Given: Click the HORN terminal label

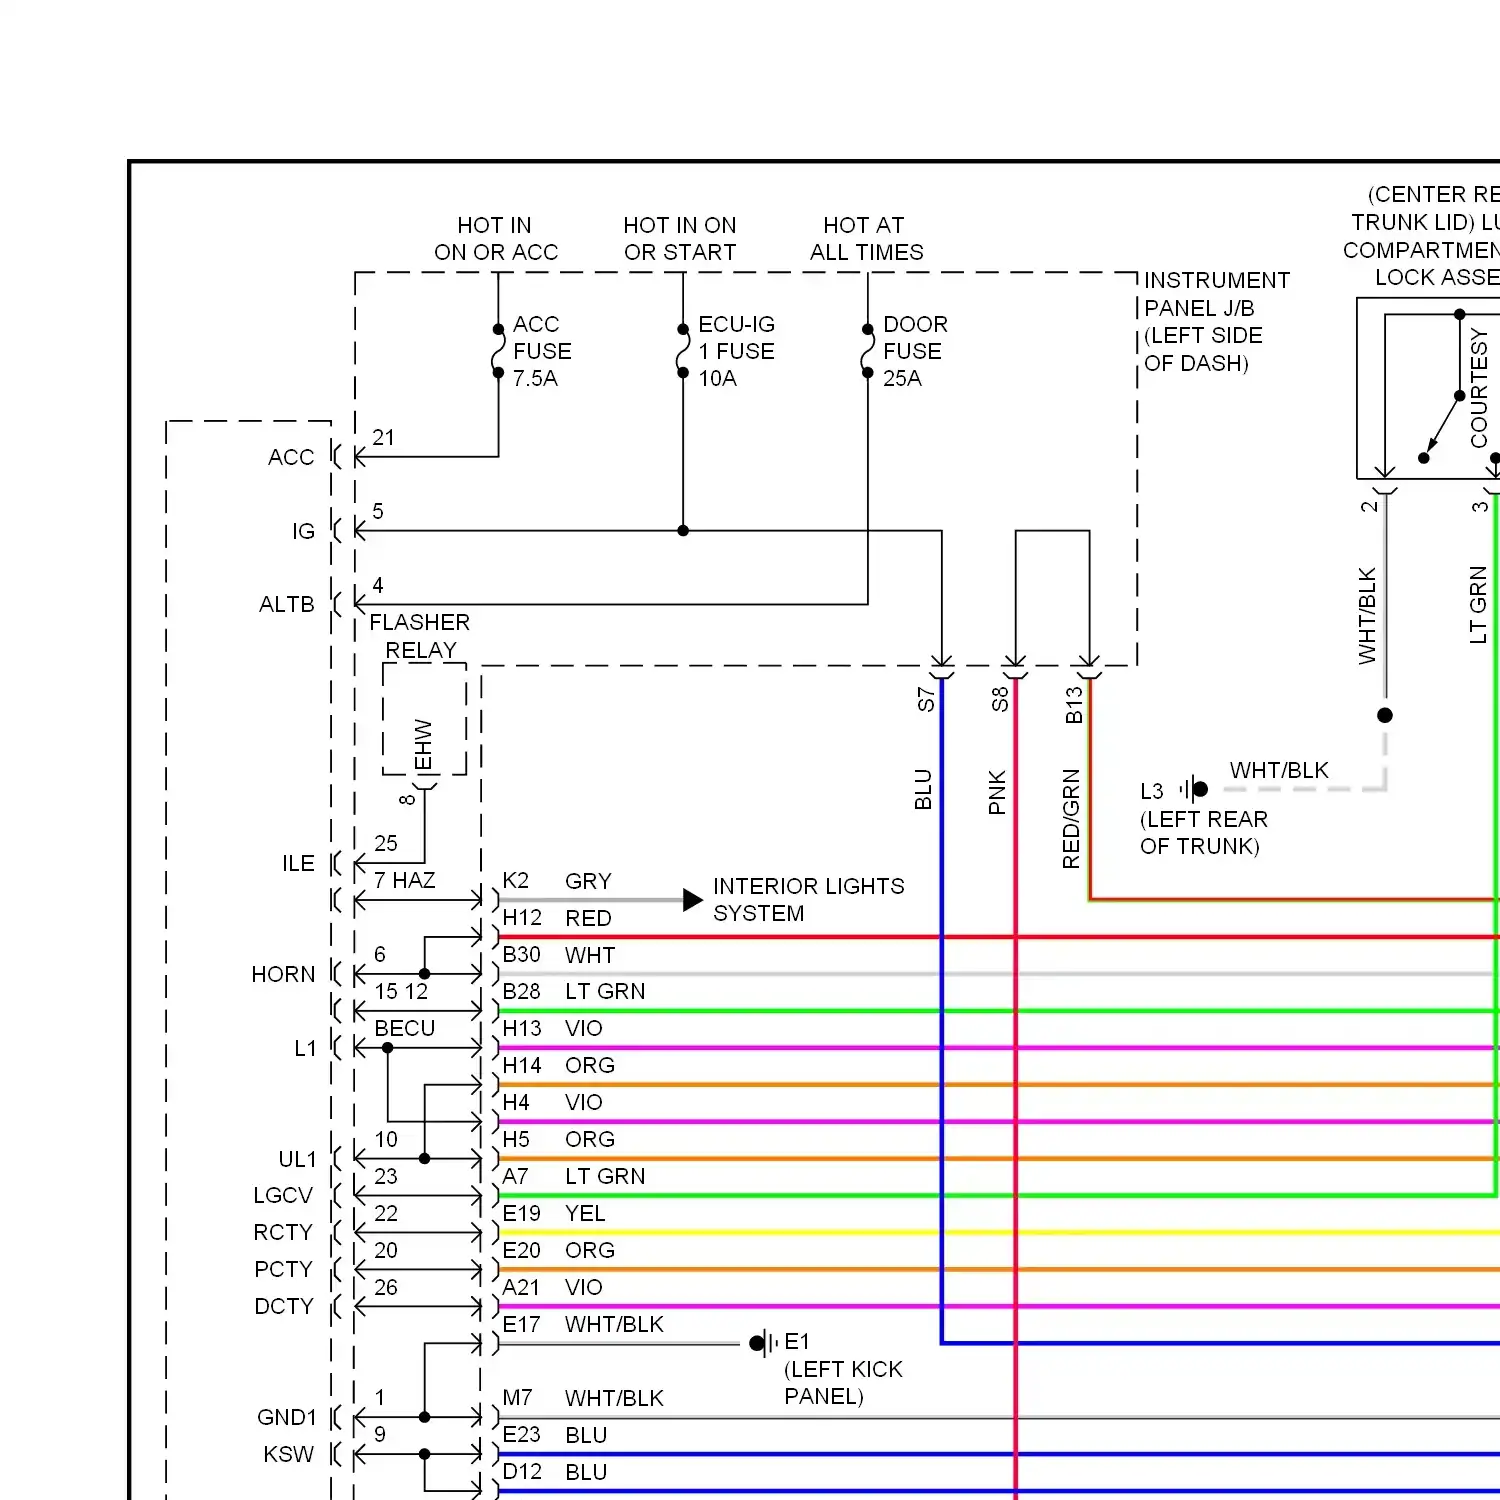Looking at the screenshot, I should tap(283, 974).
